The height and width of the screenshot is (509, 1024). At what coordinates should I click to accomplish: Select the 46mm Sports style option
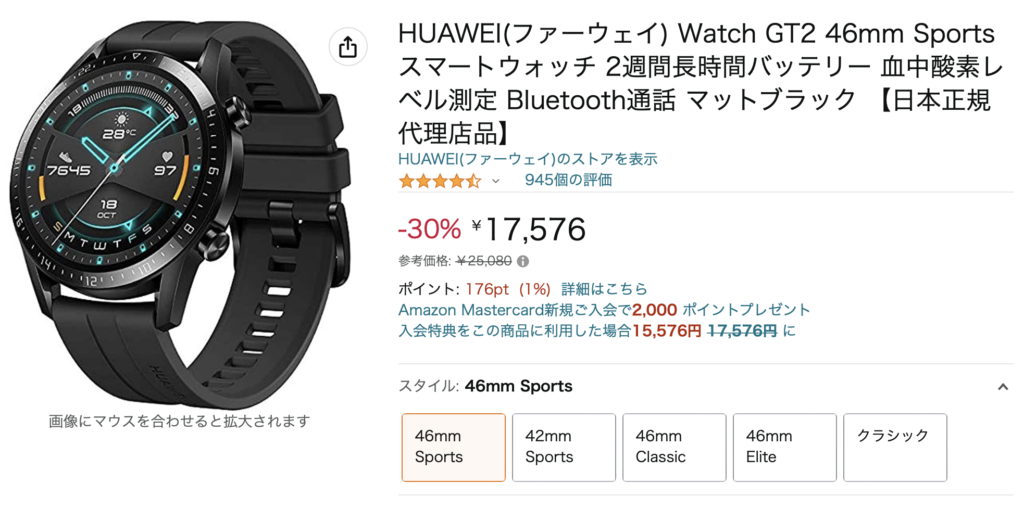453,447
